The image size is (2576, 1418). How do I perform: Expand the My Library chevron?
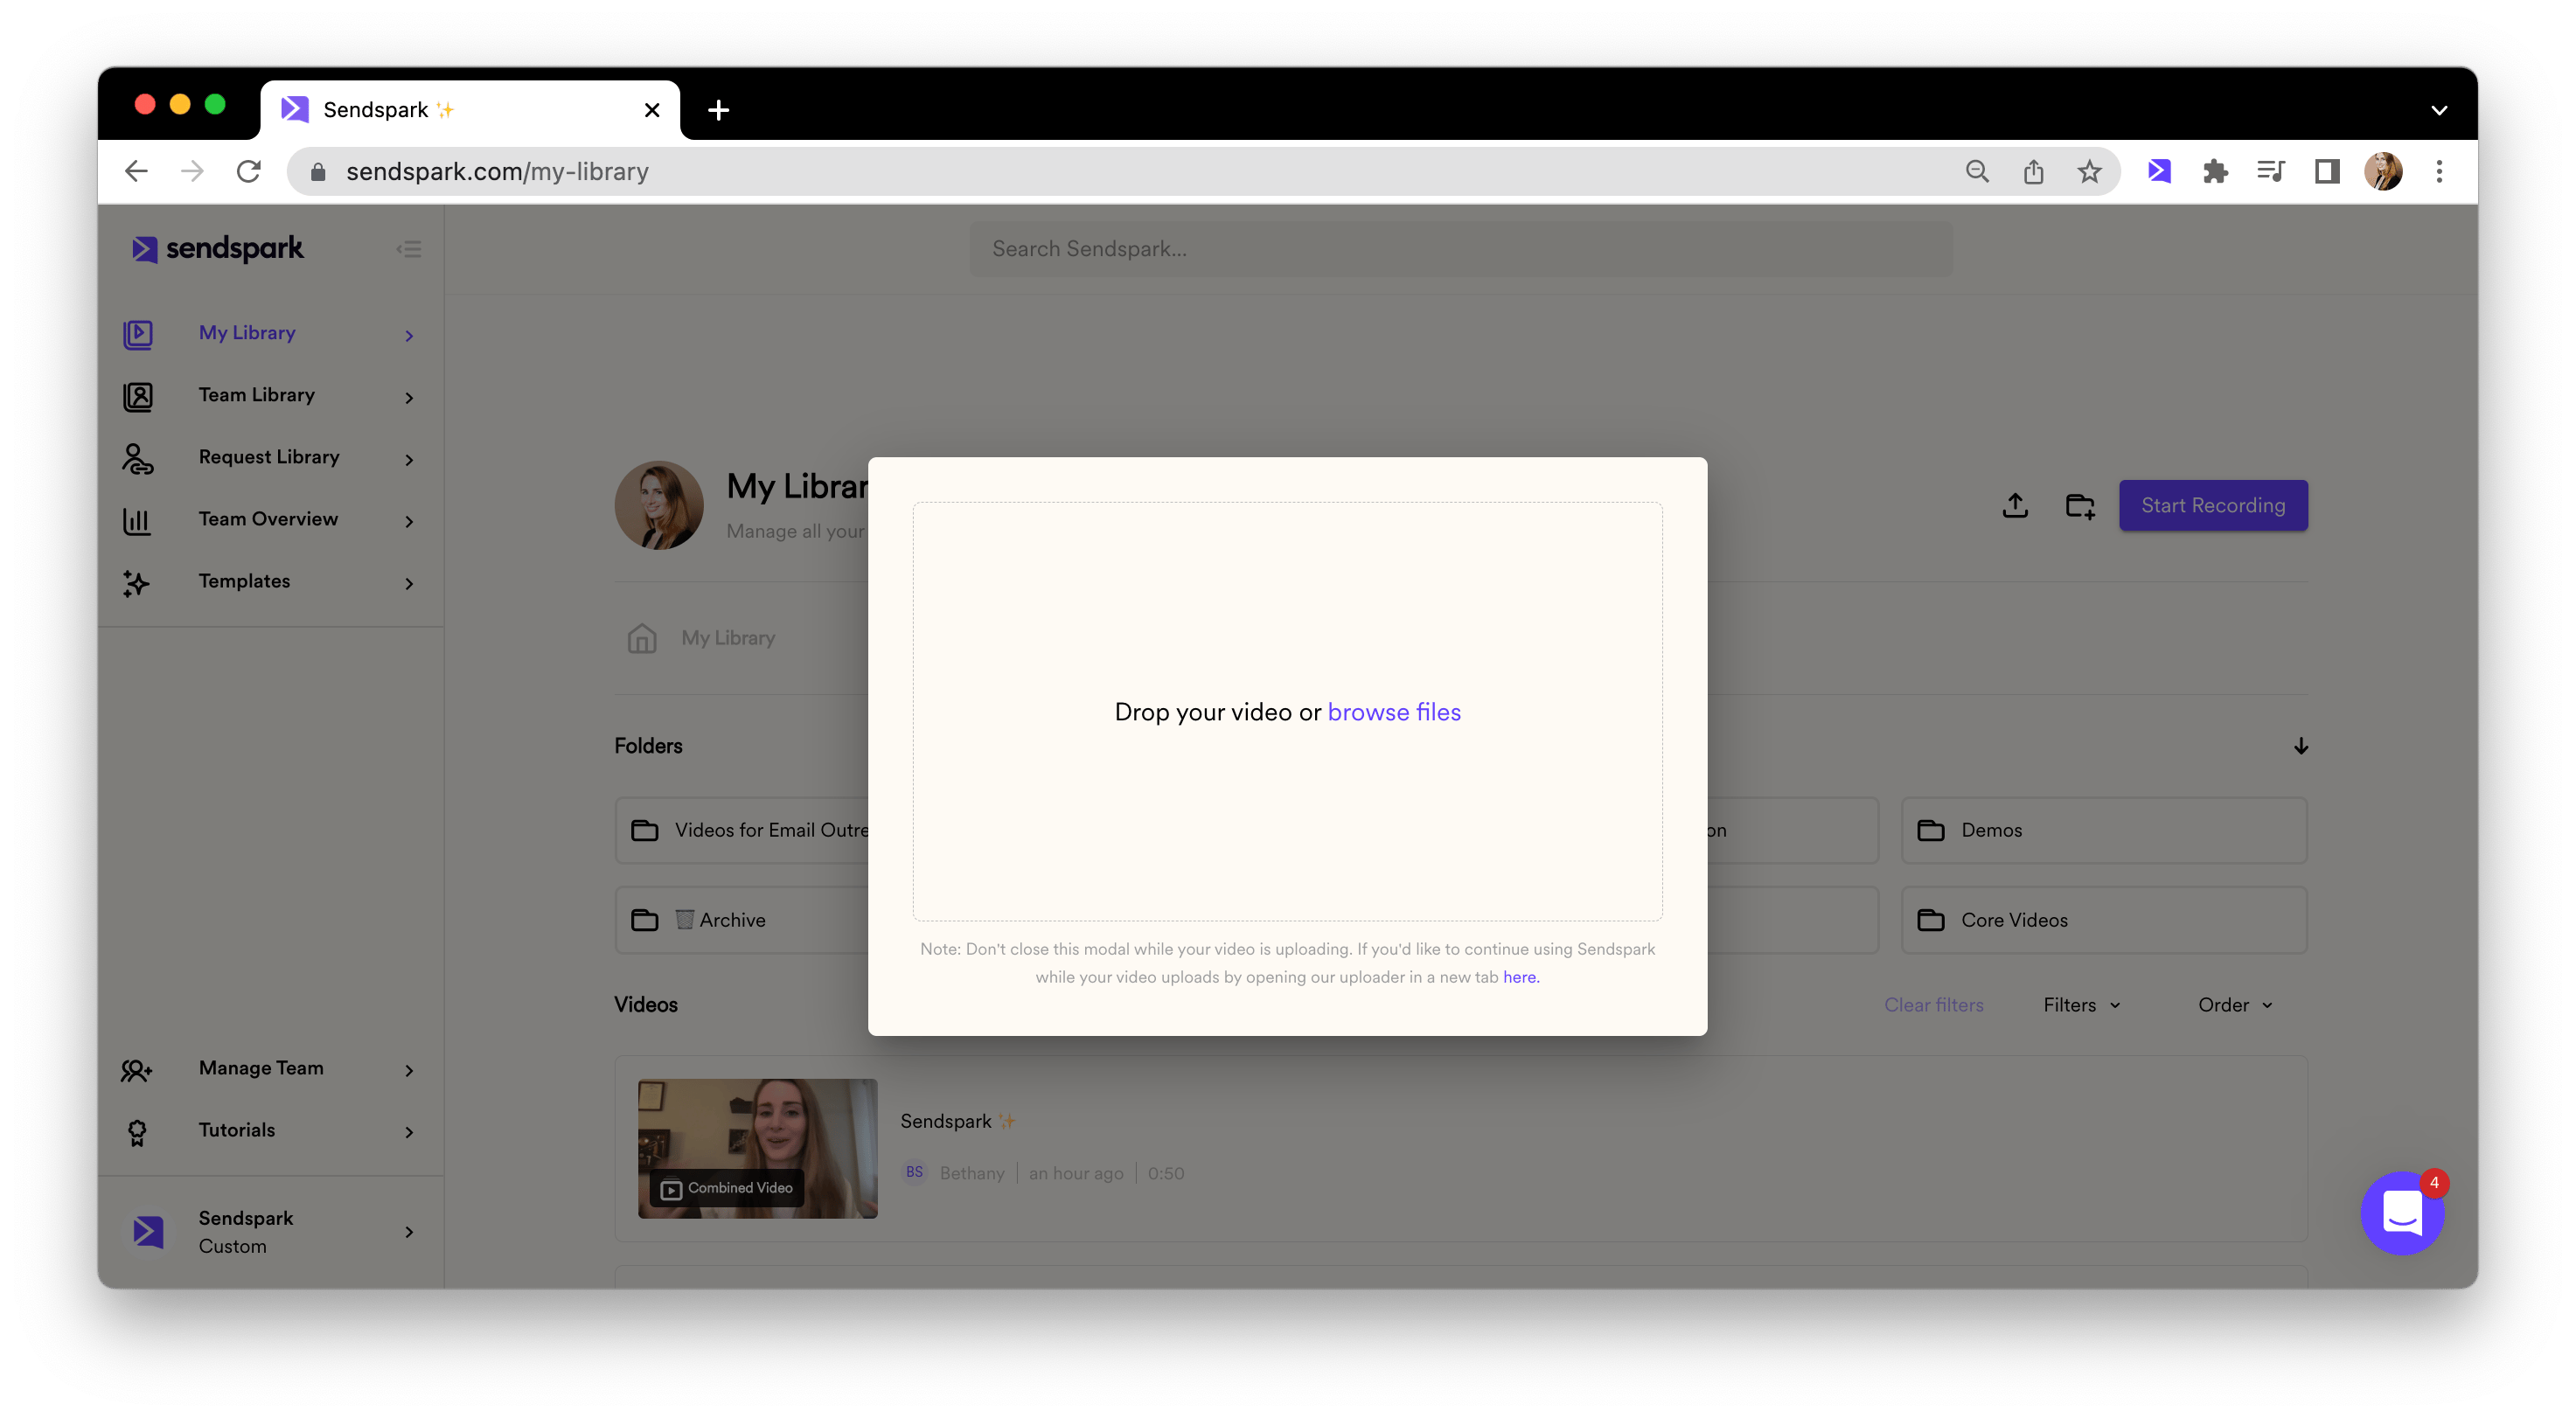coord(409,336)
